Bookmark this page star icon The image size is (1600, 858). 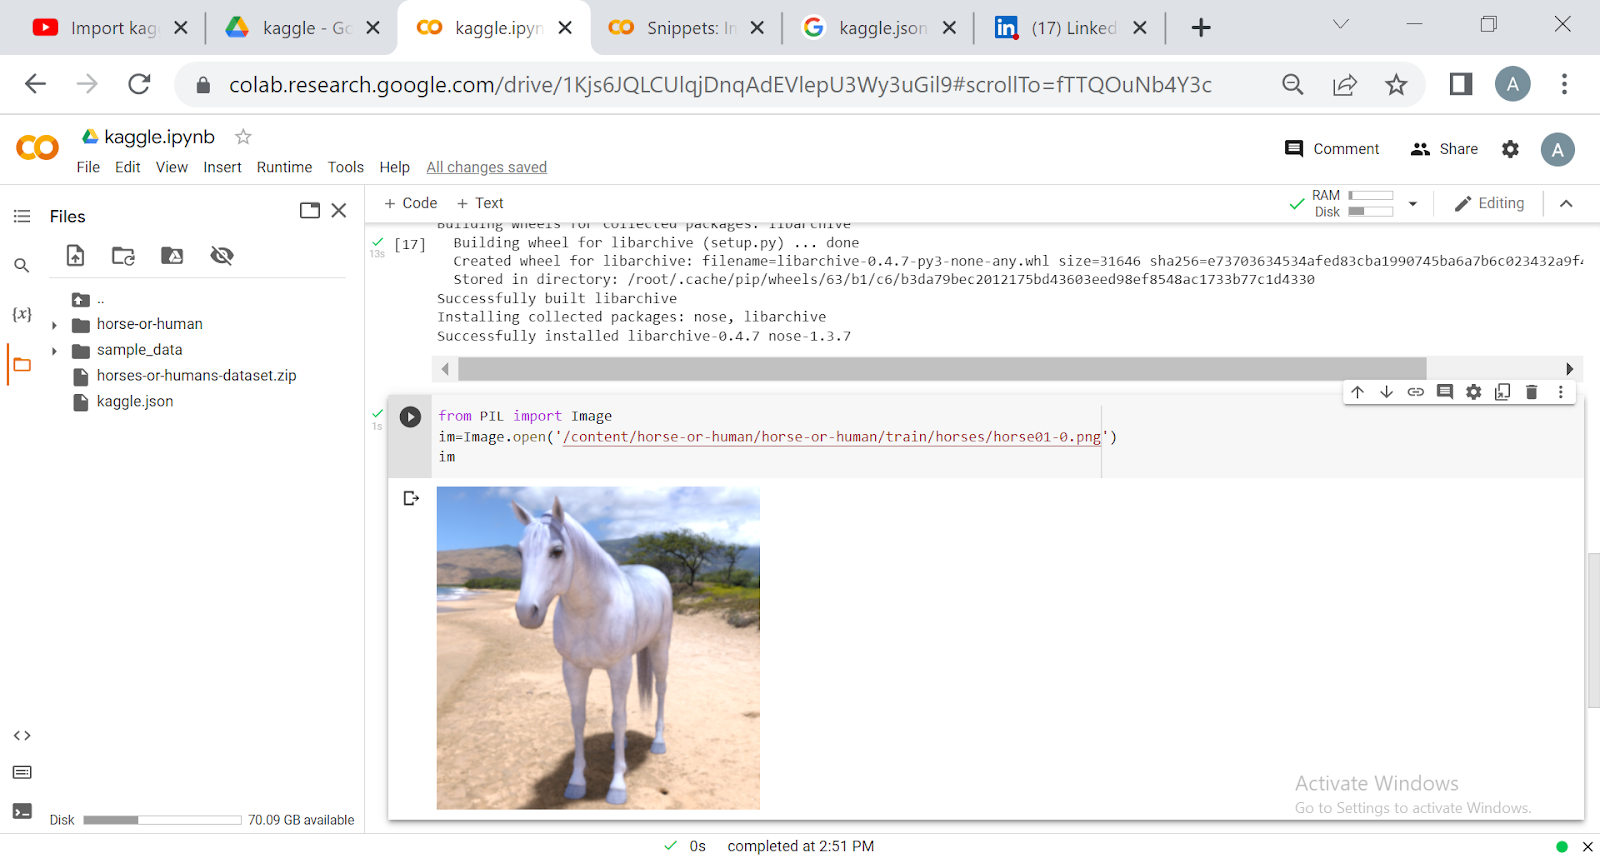click(x=1396, y=85)
